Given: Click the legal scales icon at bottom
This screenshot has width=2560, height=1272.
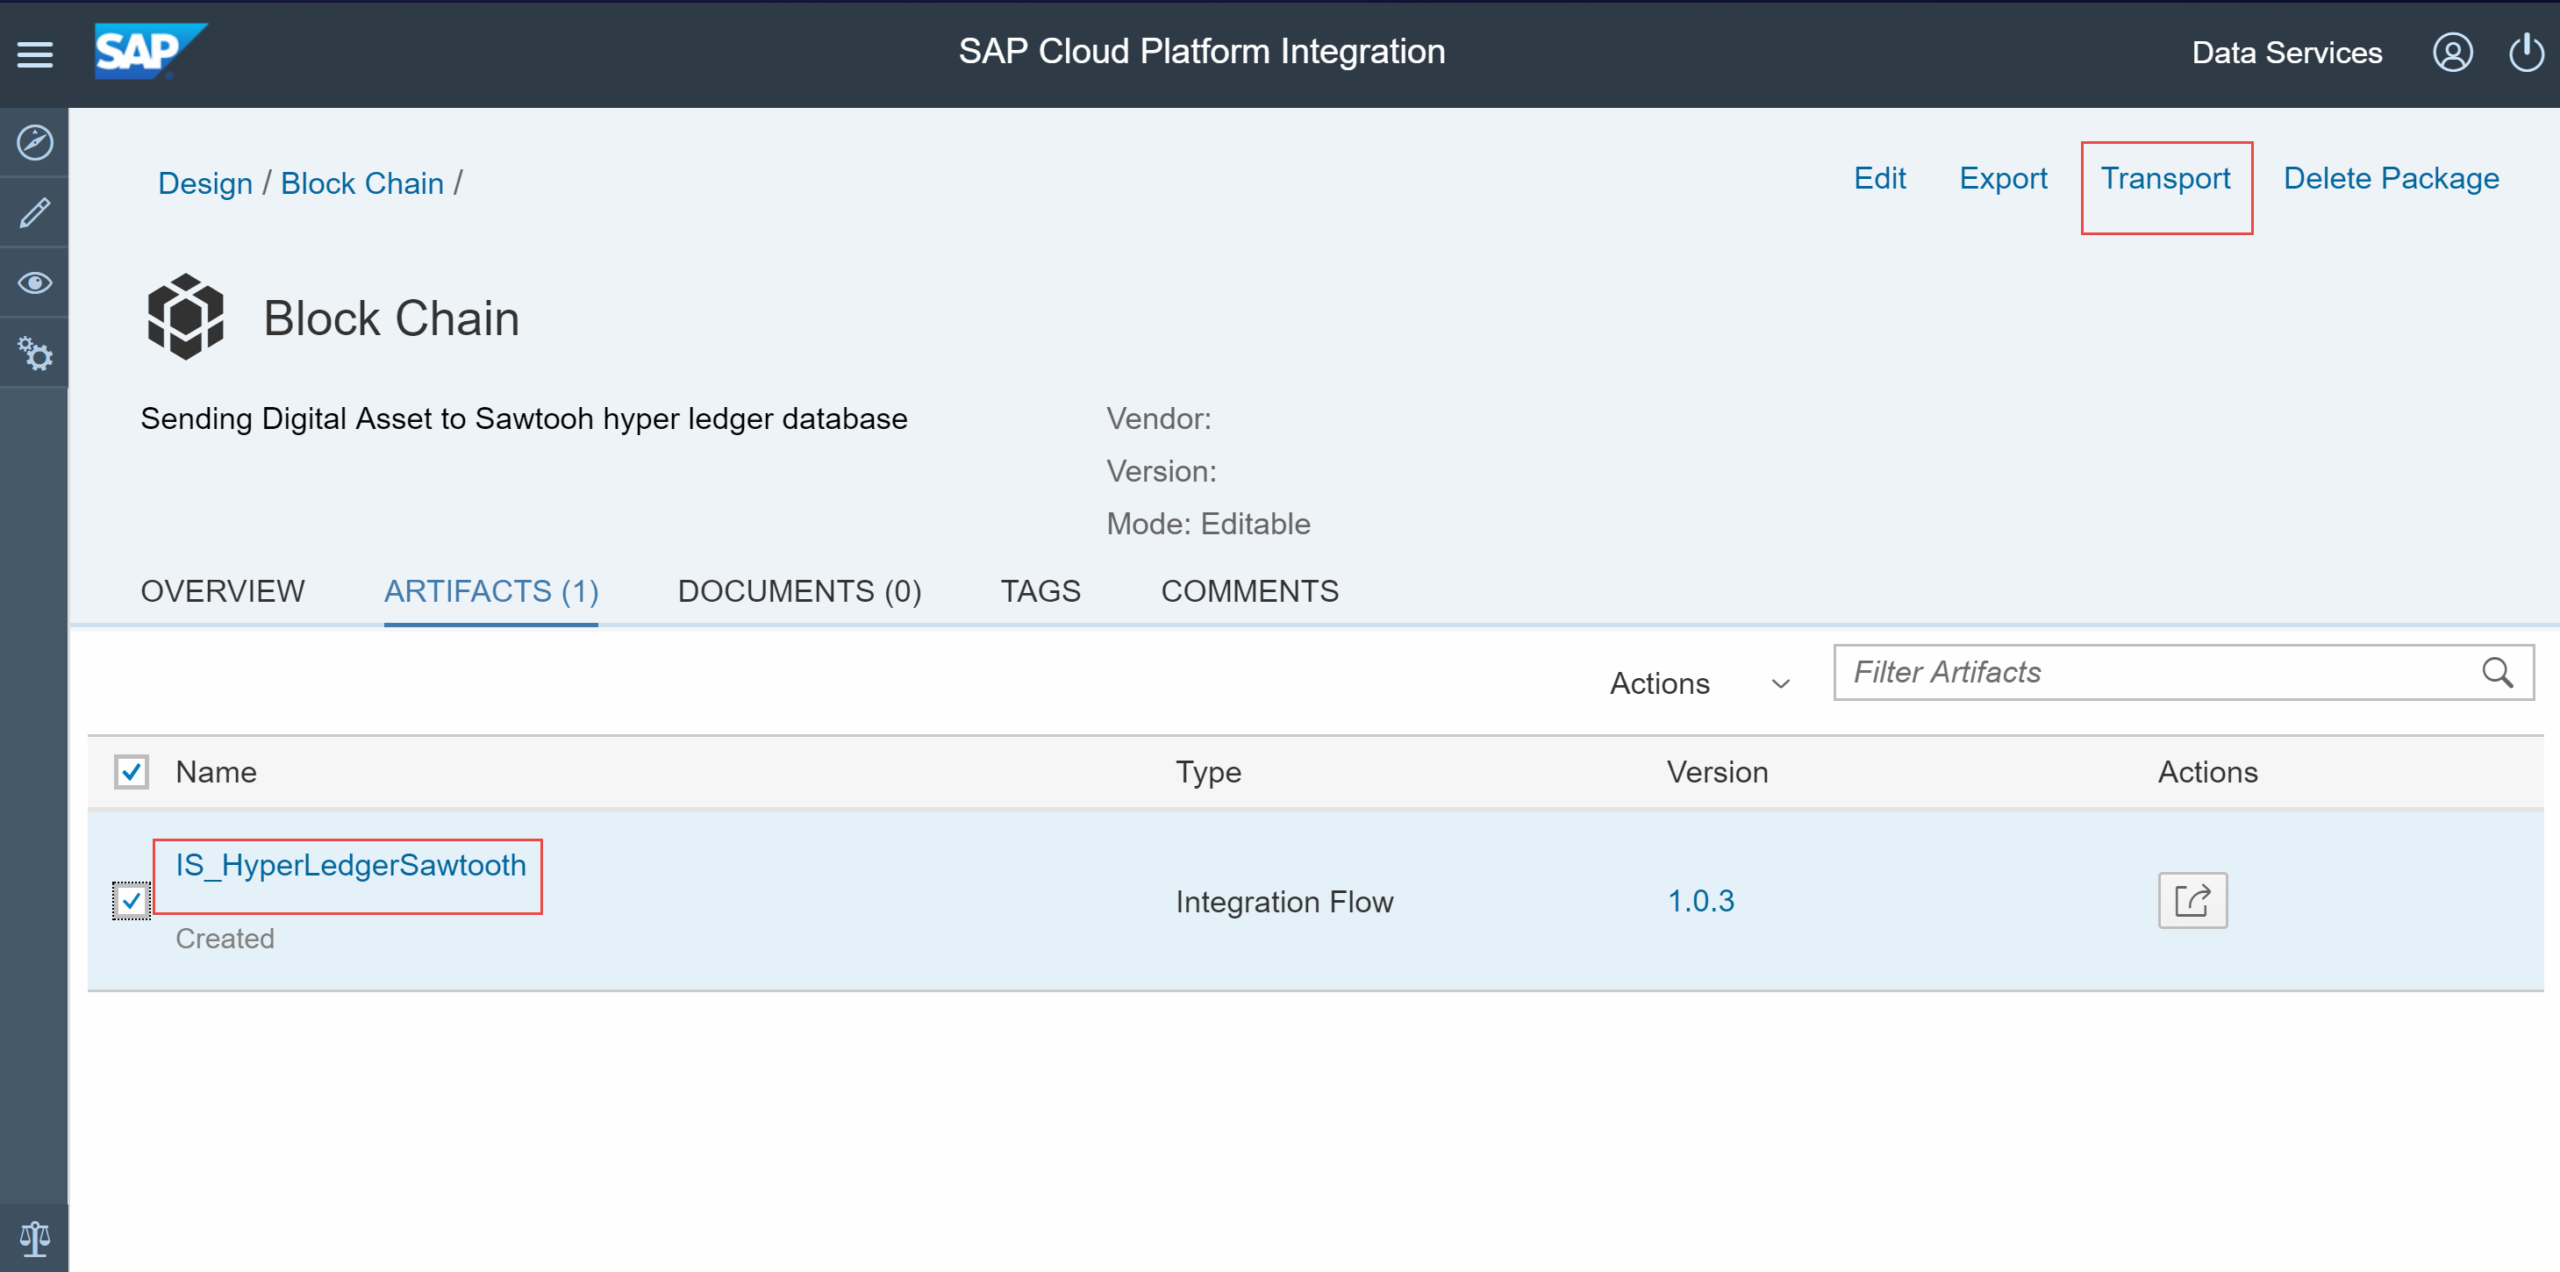Looking at the screenshot, I should click(35, 1238).
